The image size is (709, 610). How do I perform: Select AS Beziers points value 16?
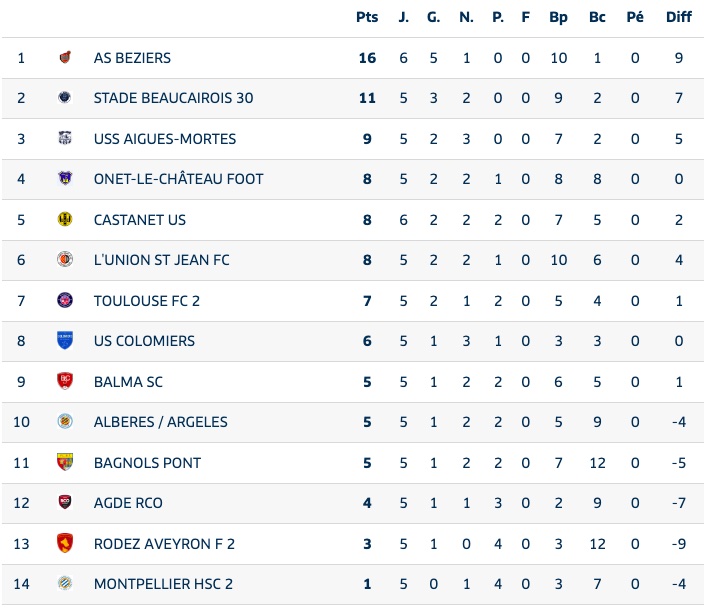coord(367,58)
